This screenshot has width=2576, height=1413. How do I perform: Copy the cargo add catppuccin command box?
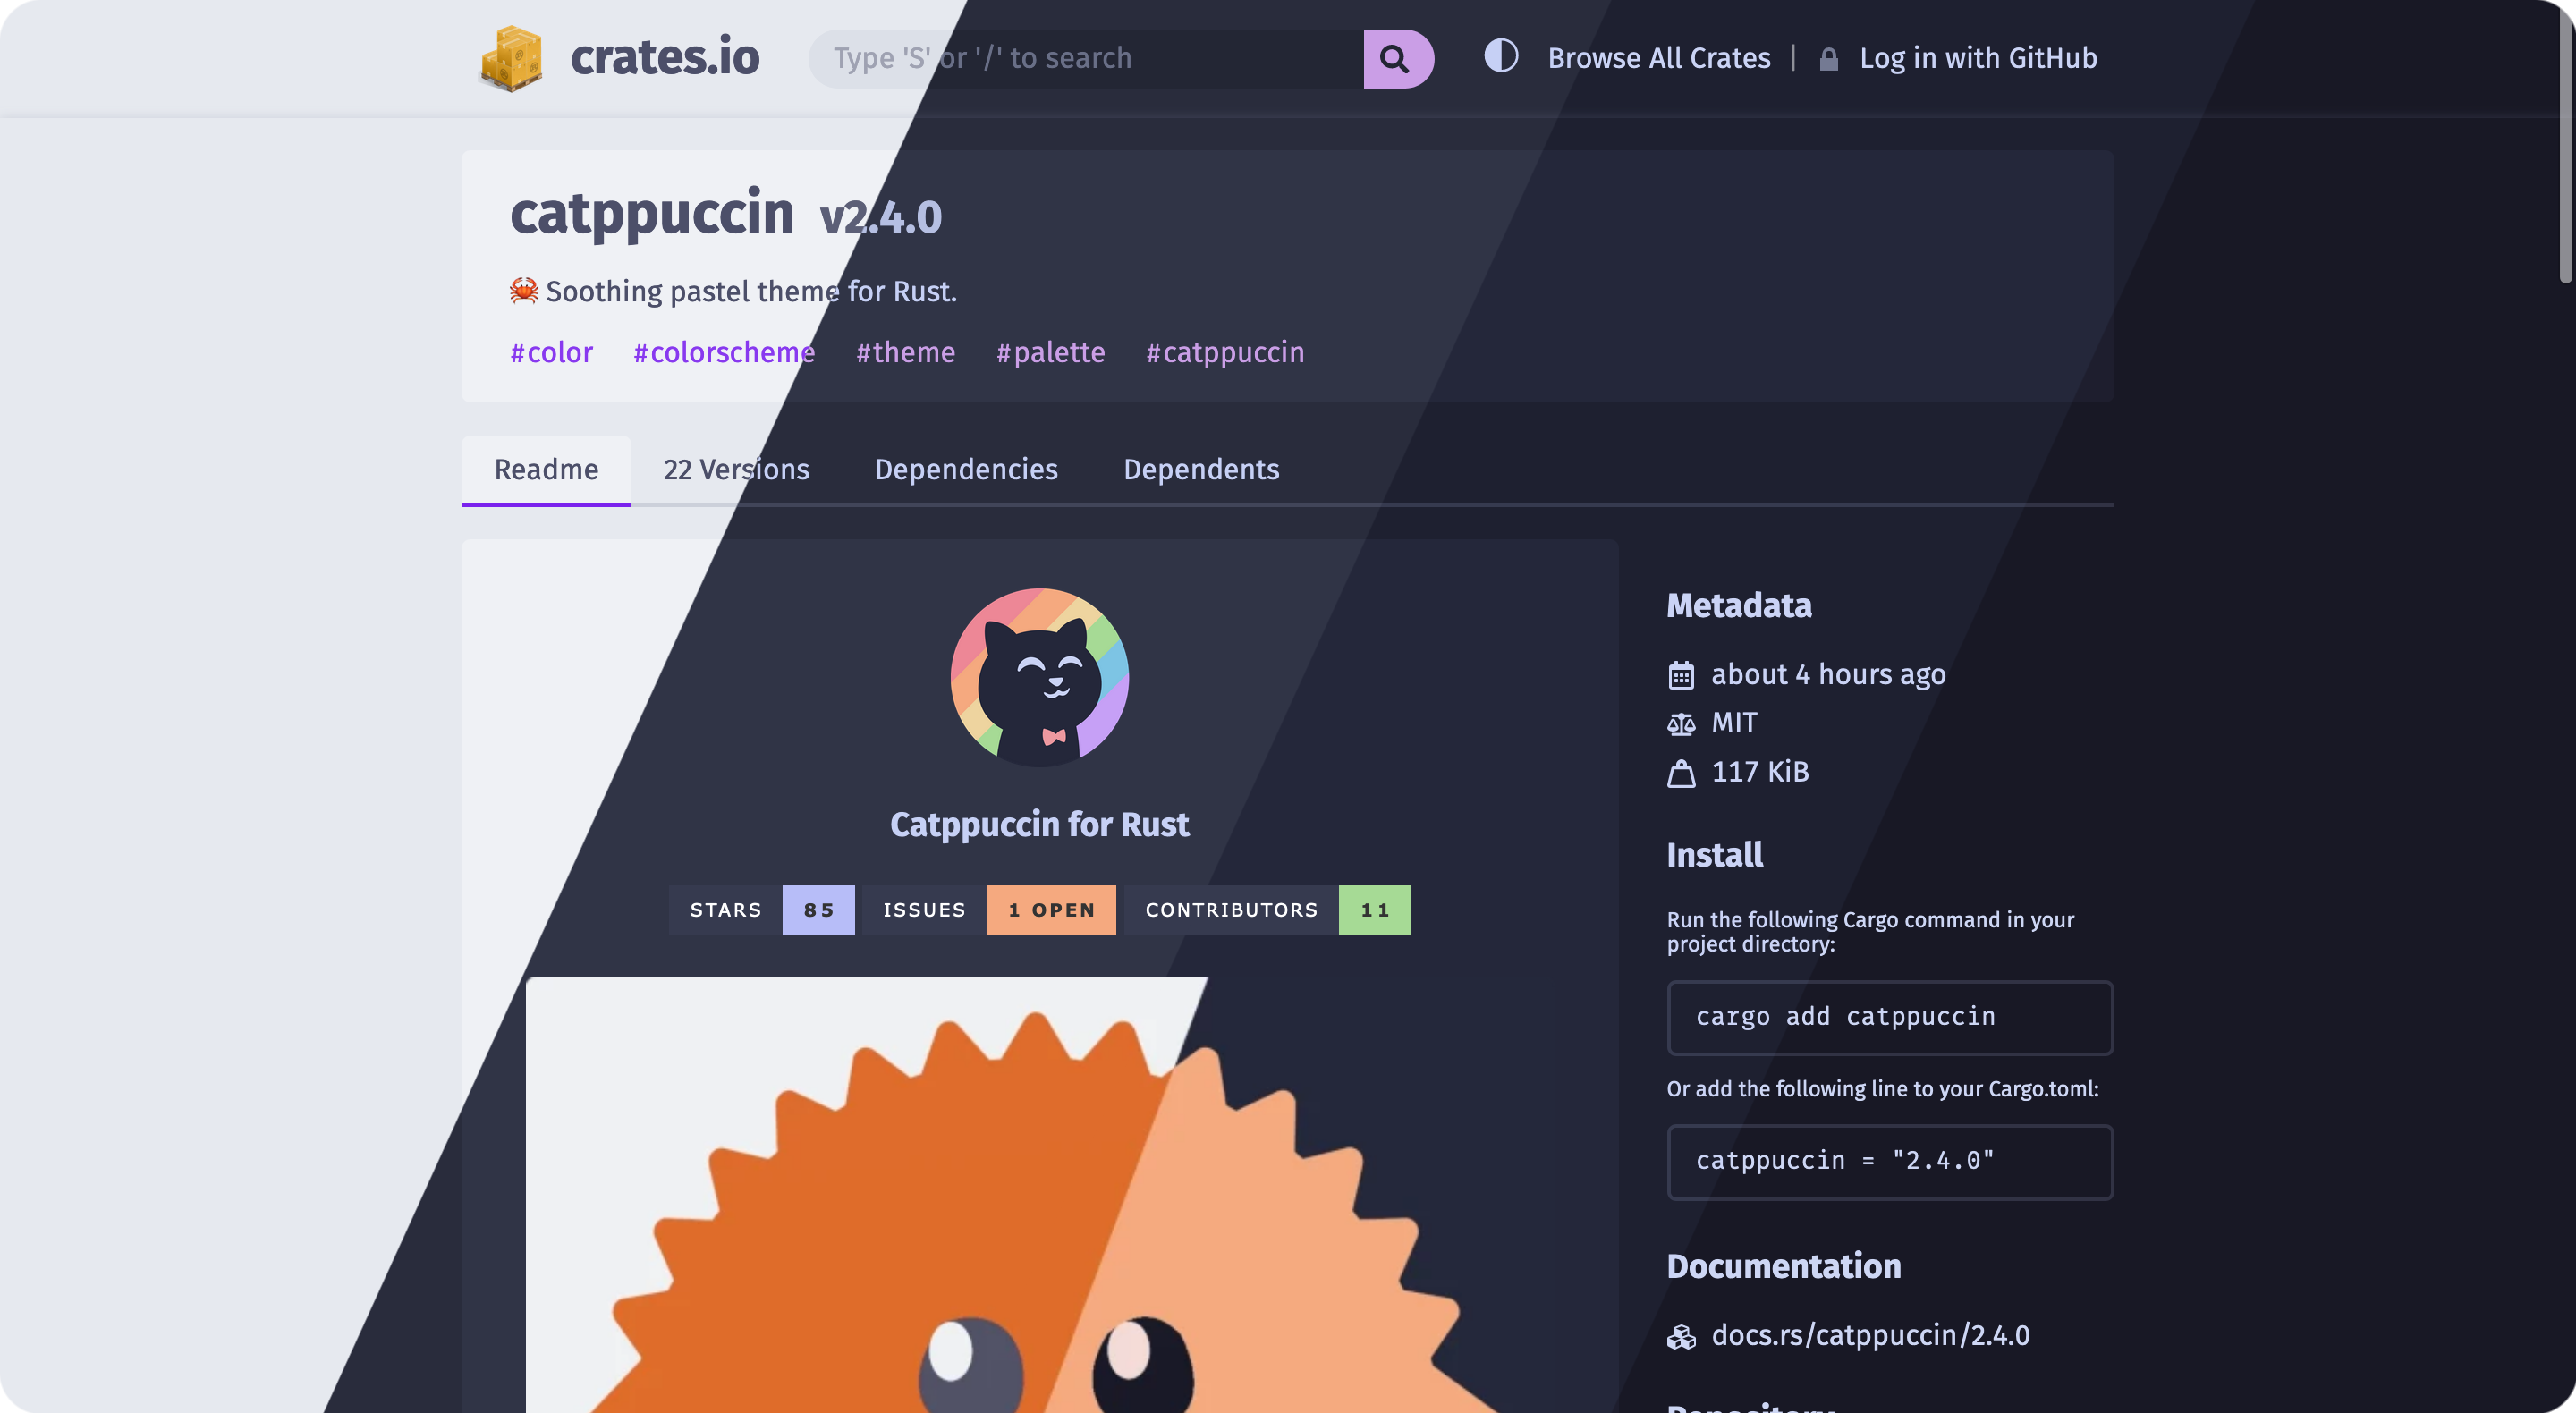coord(1889,1017)
